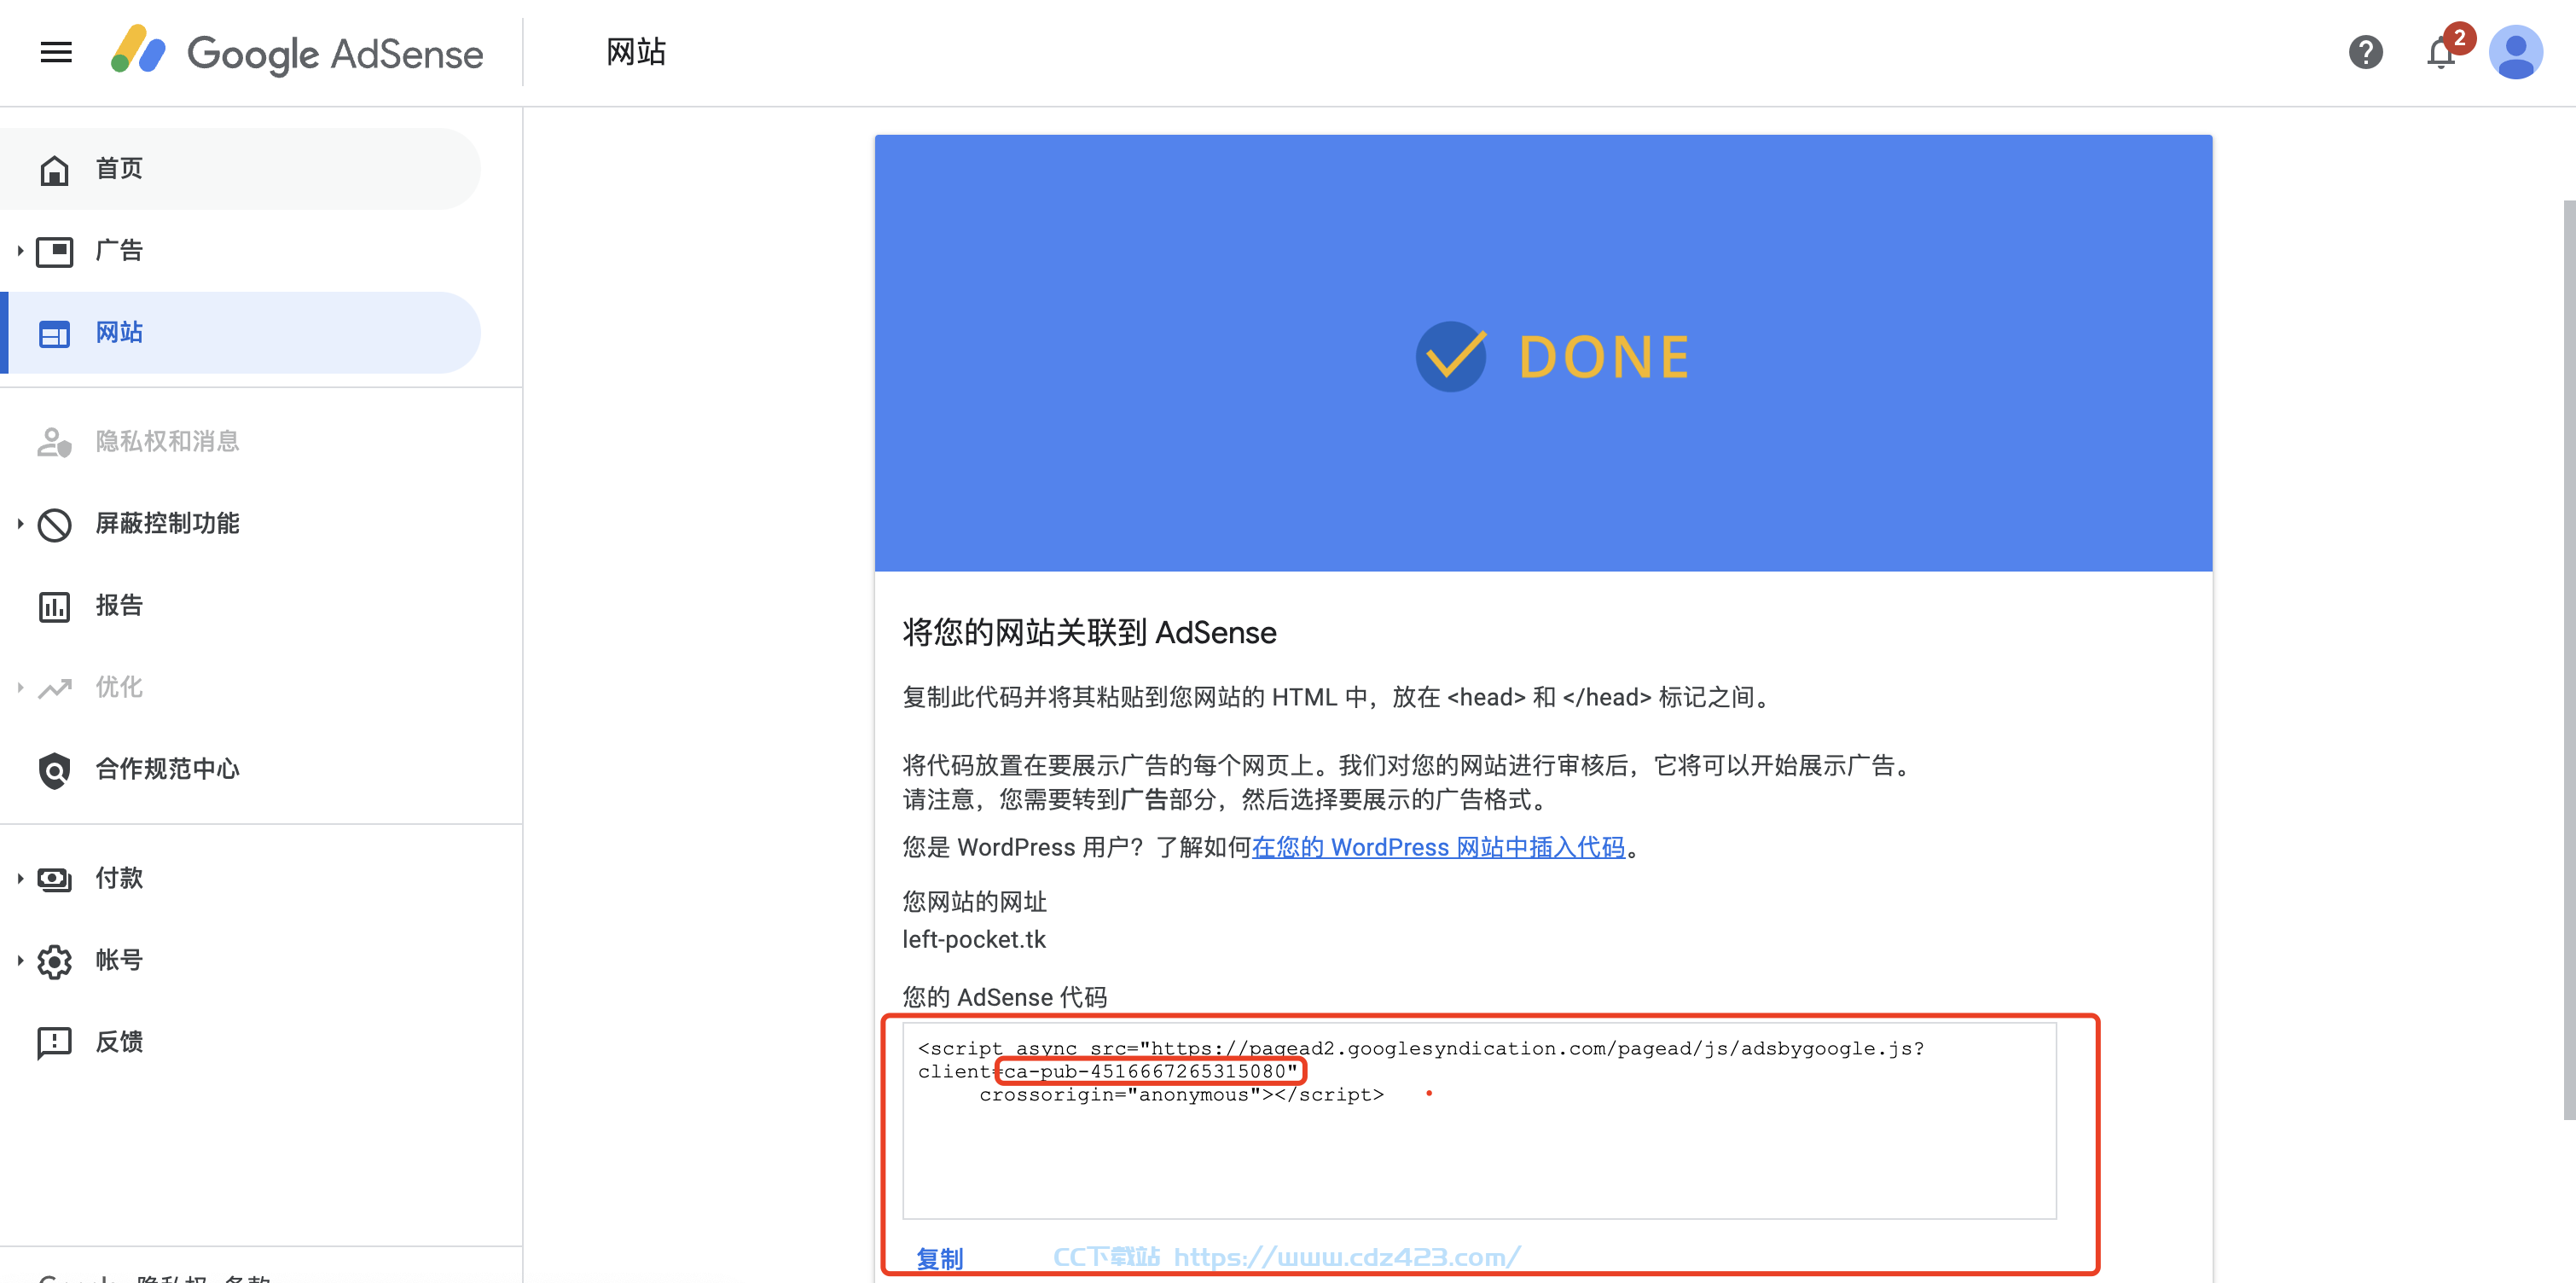Image resolution: width=2576 pixels, height=1283 pixels.
Task: Expand the 优化 submenu arrow
Action: 19,688
